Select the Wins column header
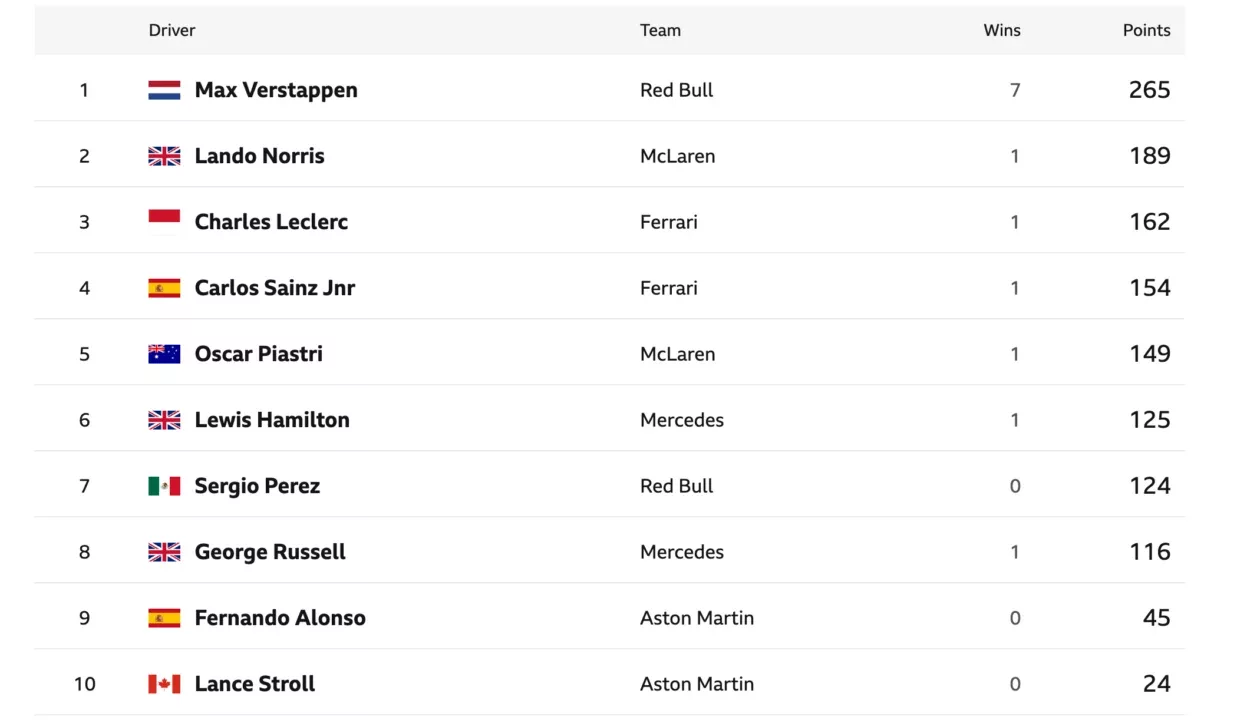This screenshot has width=1247, height=720. point(1002,30)
